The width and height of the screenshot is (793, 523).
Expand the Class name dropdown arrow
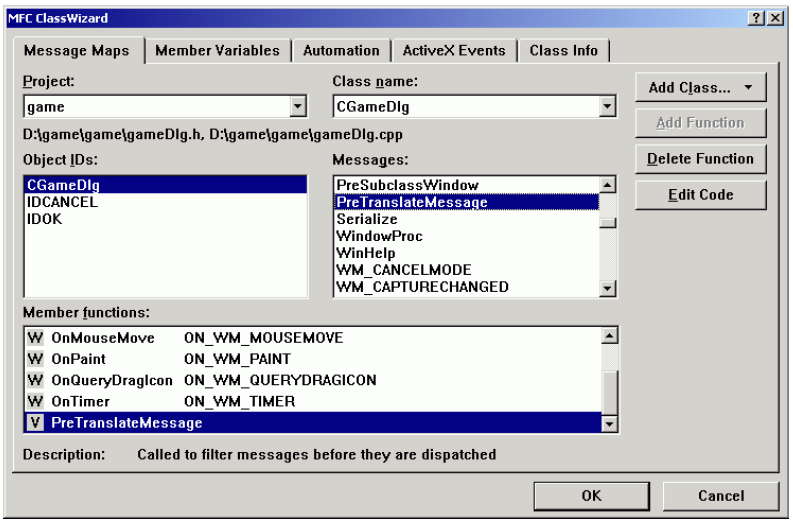coord(607,107)
